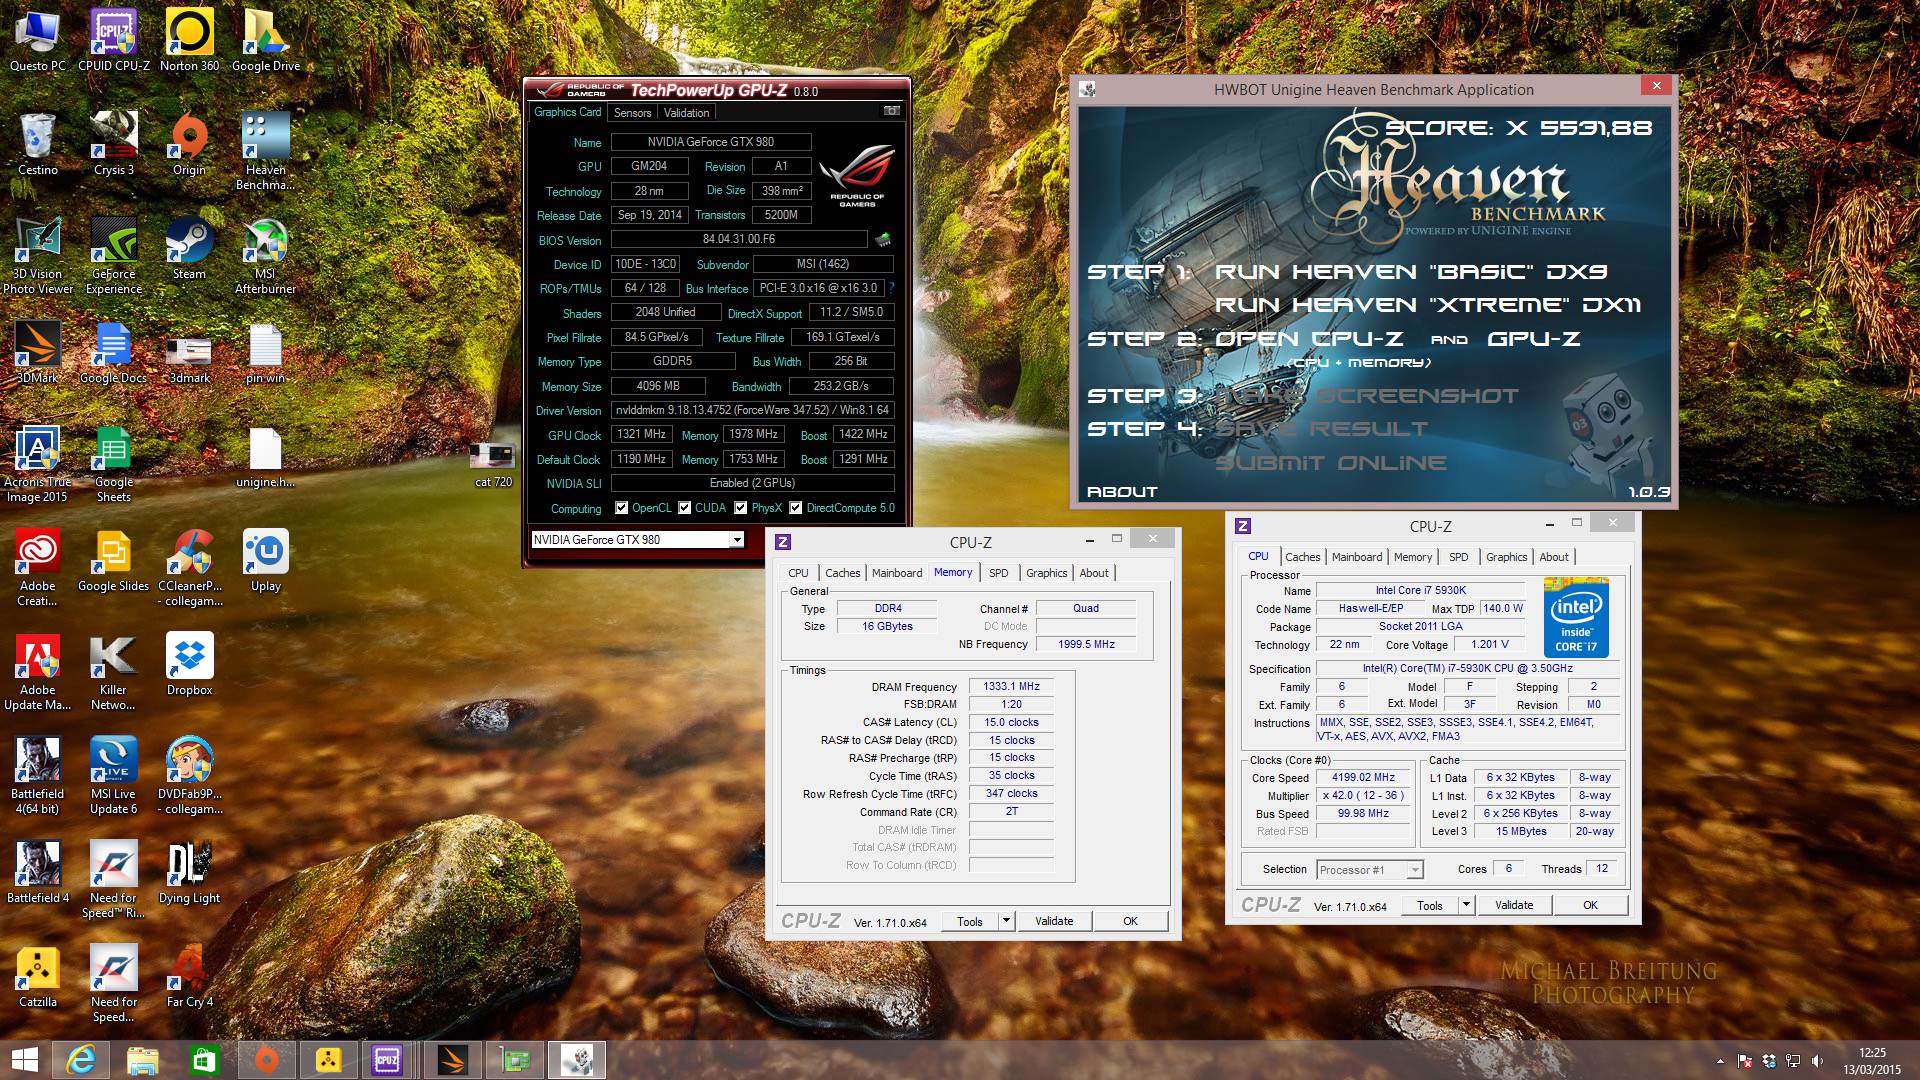Launch Steam from the desktop
The height and width of the screenshot is (1080, 1920).
click(189, 248)
